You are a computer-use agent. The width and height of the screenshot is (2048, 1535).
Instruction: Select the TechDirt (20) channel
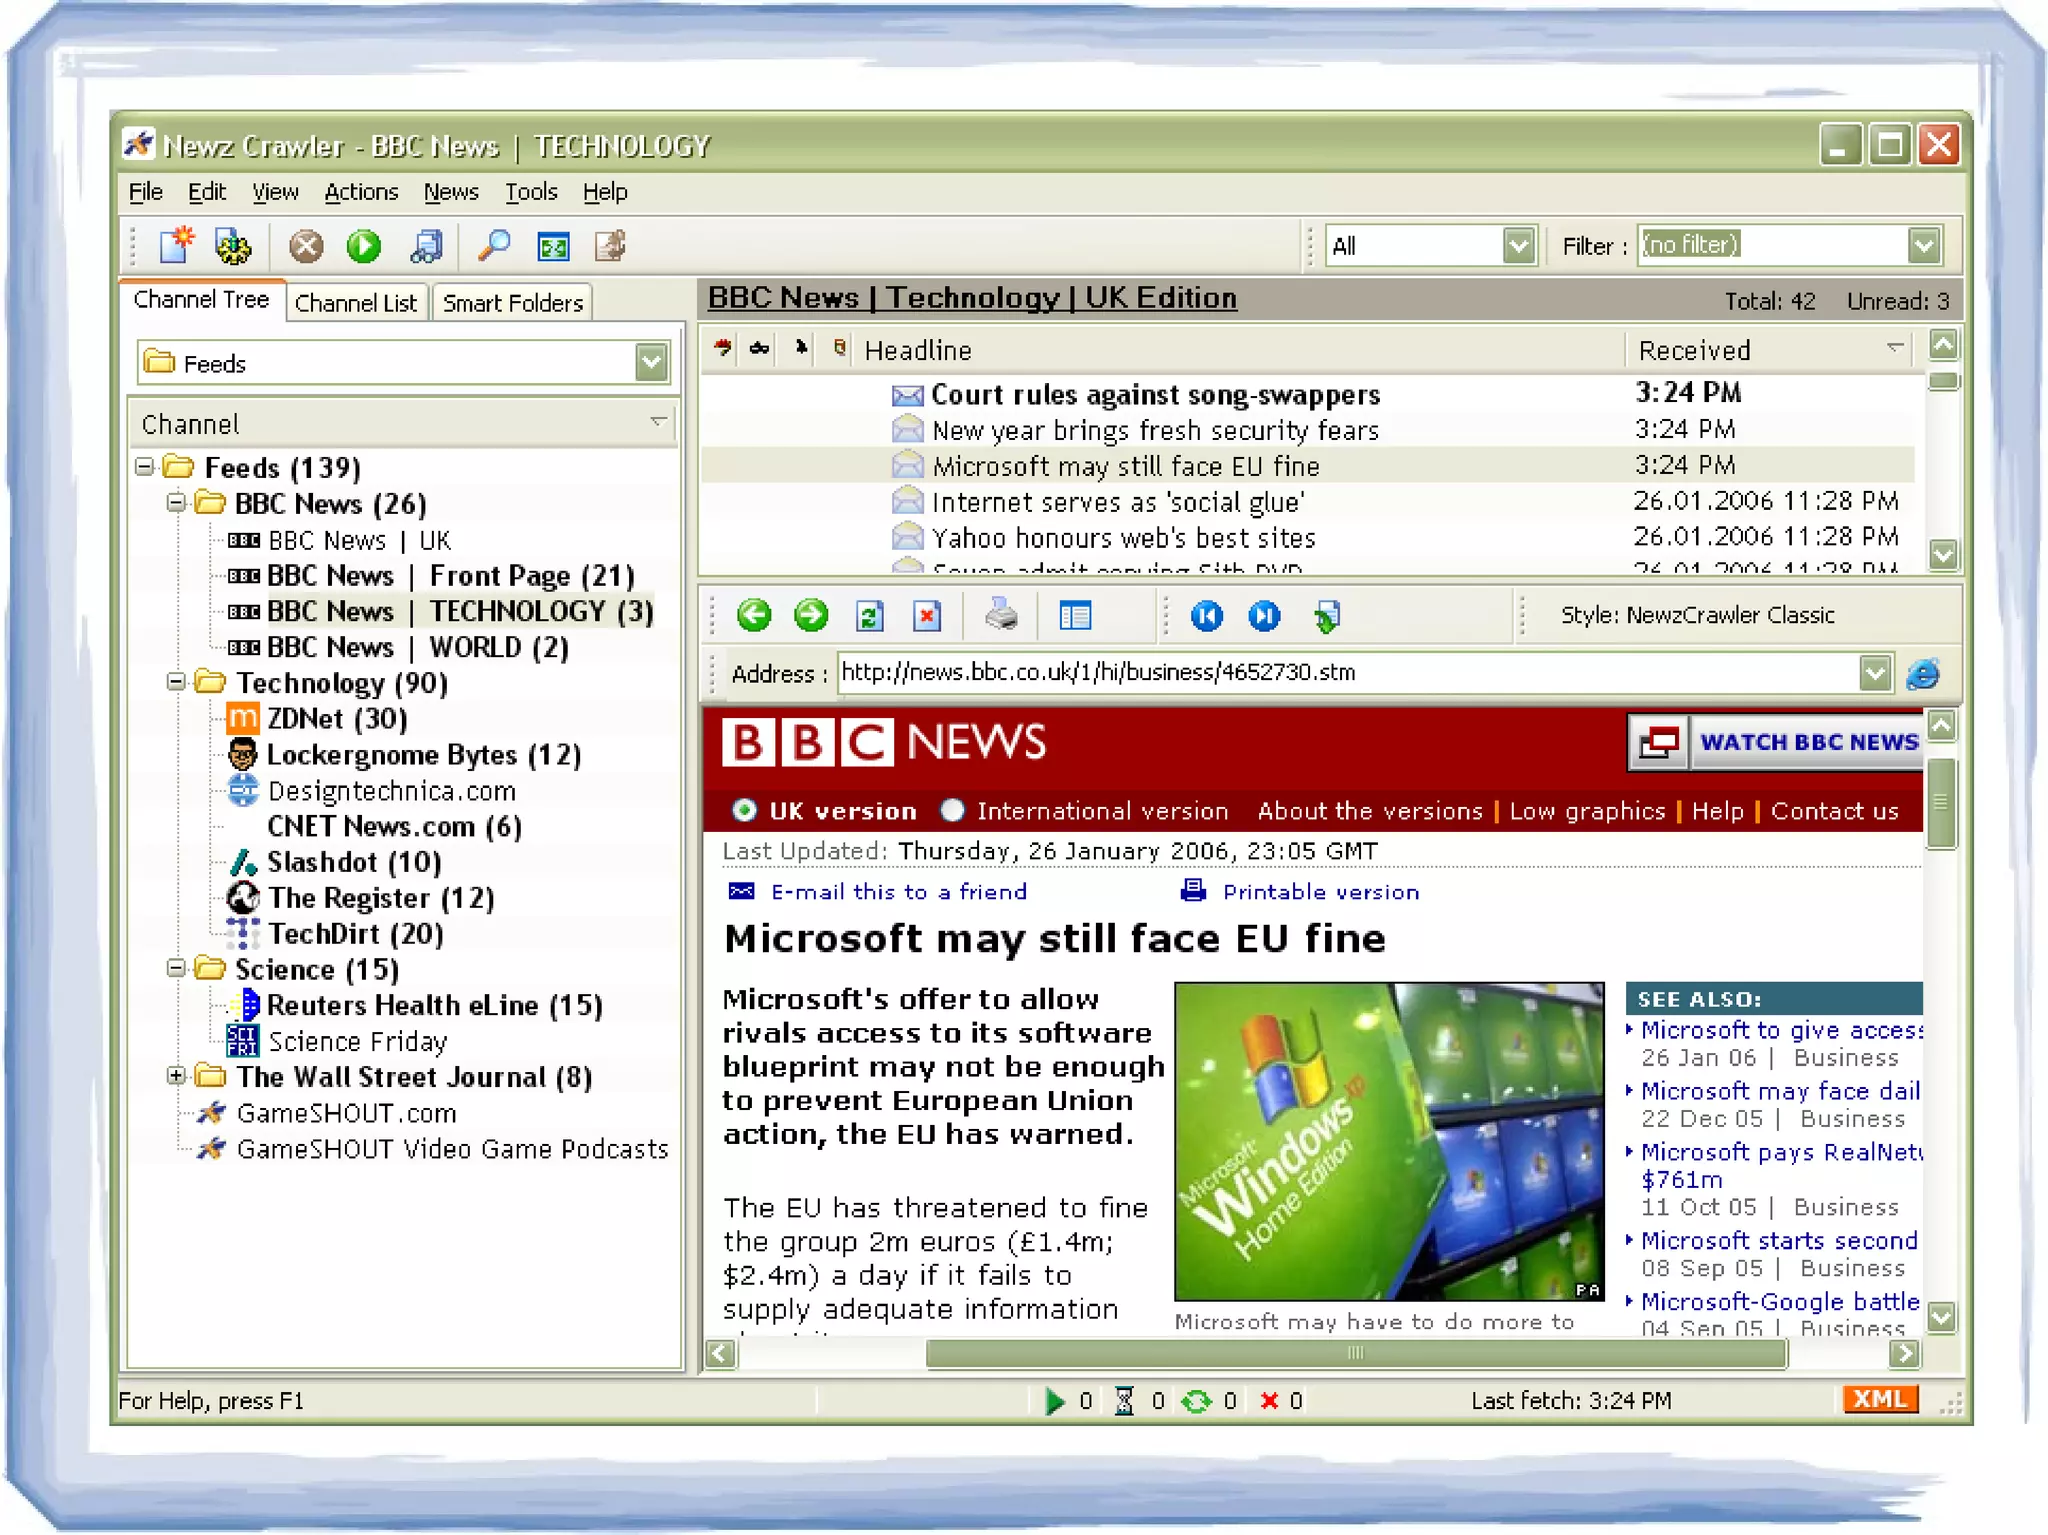pos(355,934)
